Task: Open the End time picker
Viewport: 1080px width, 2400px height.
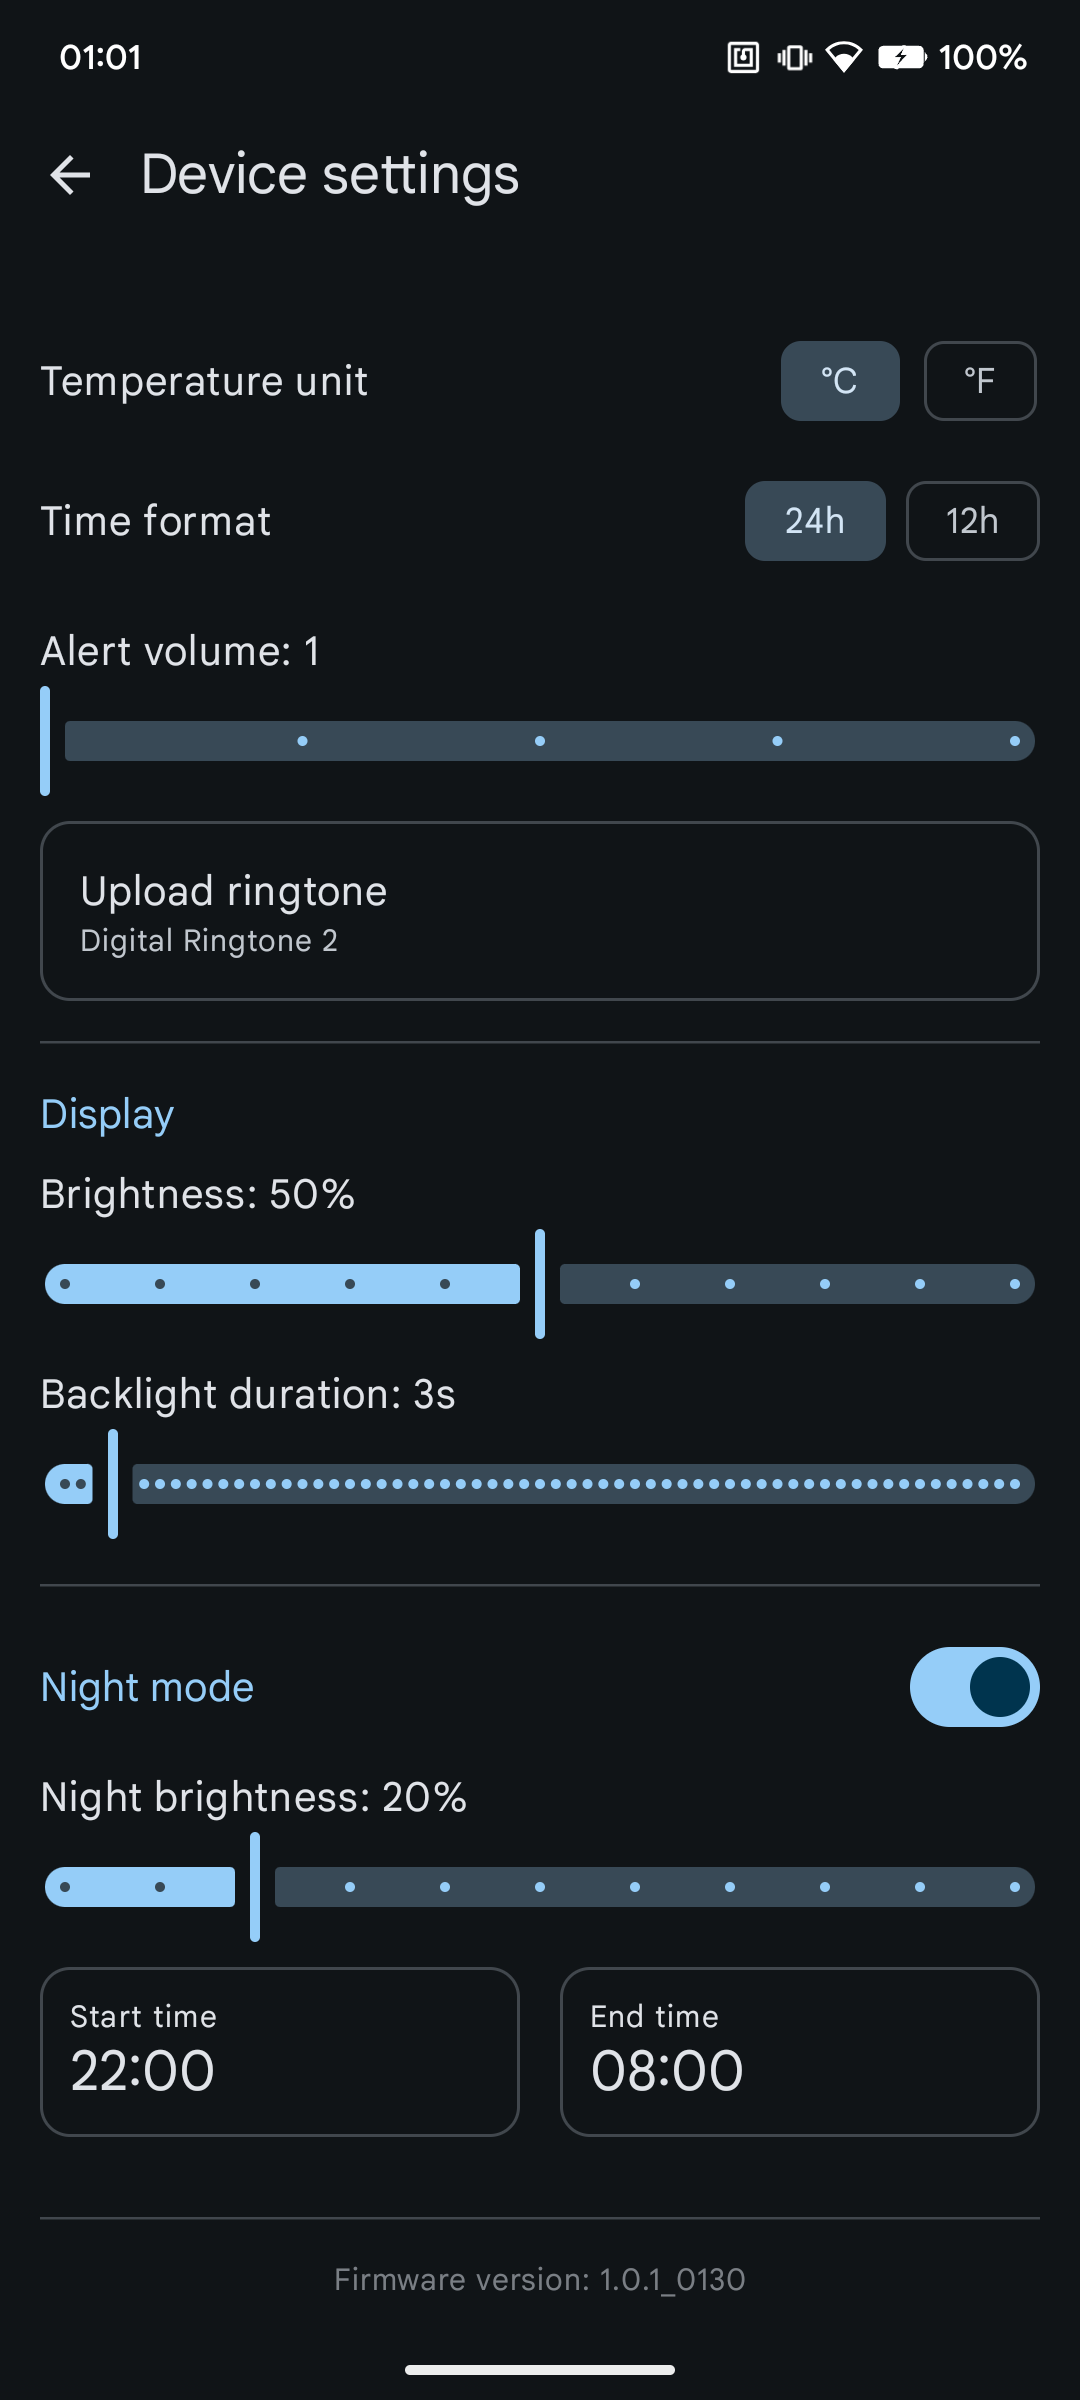Action: pyautogui.click(x=799, y=2051)
